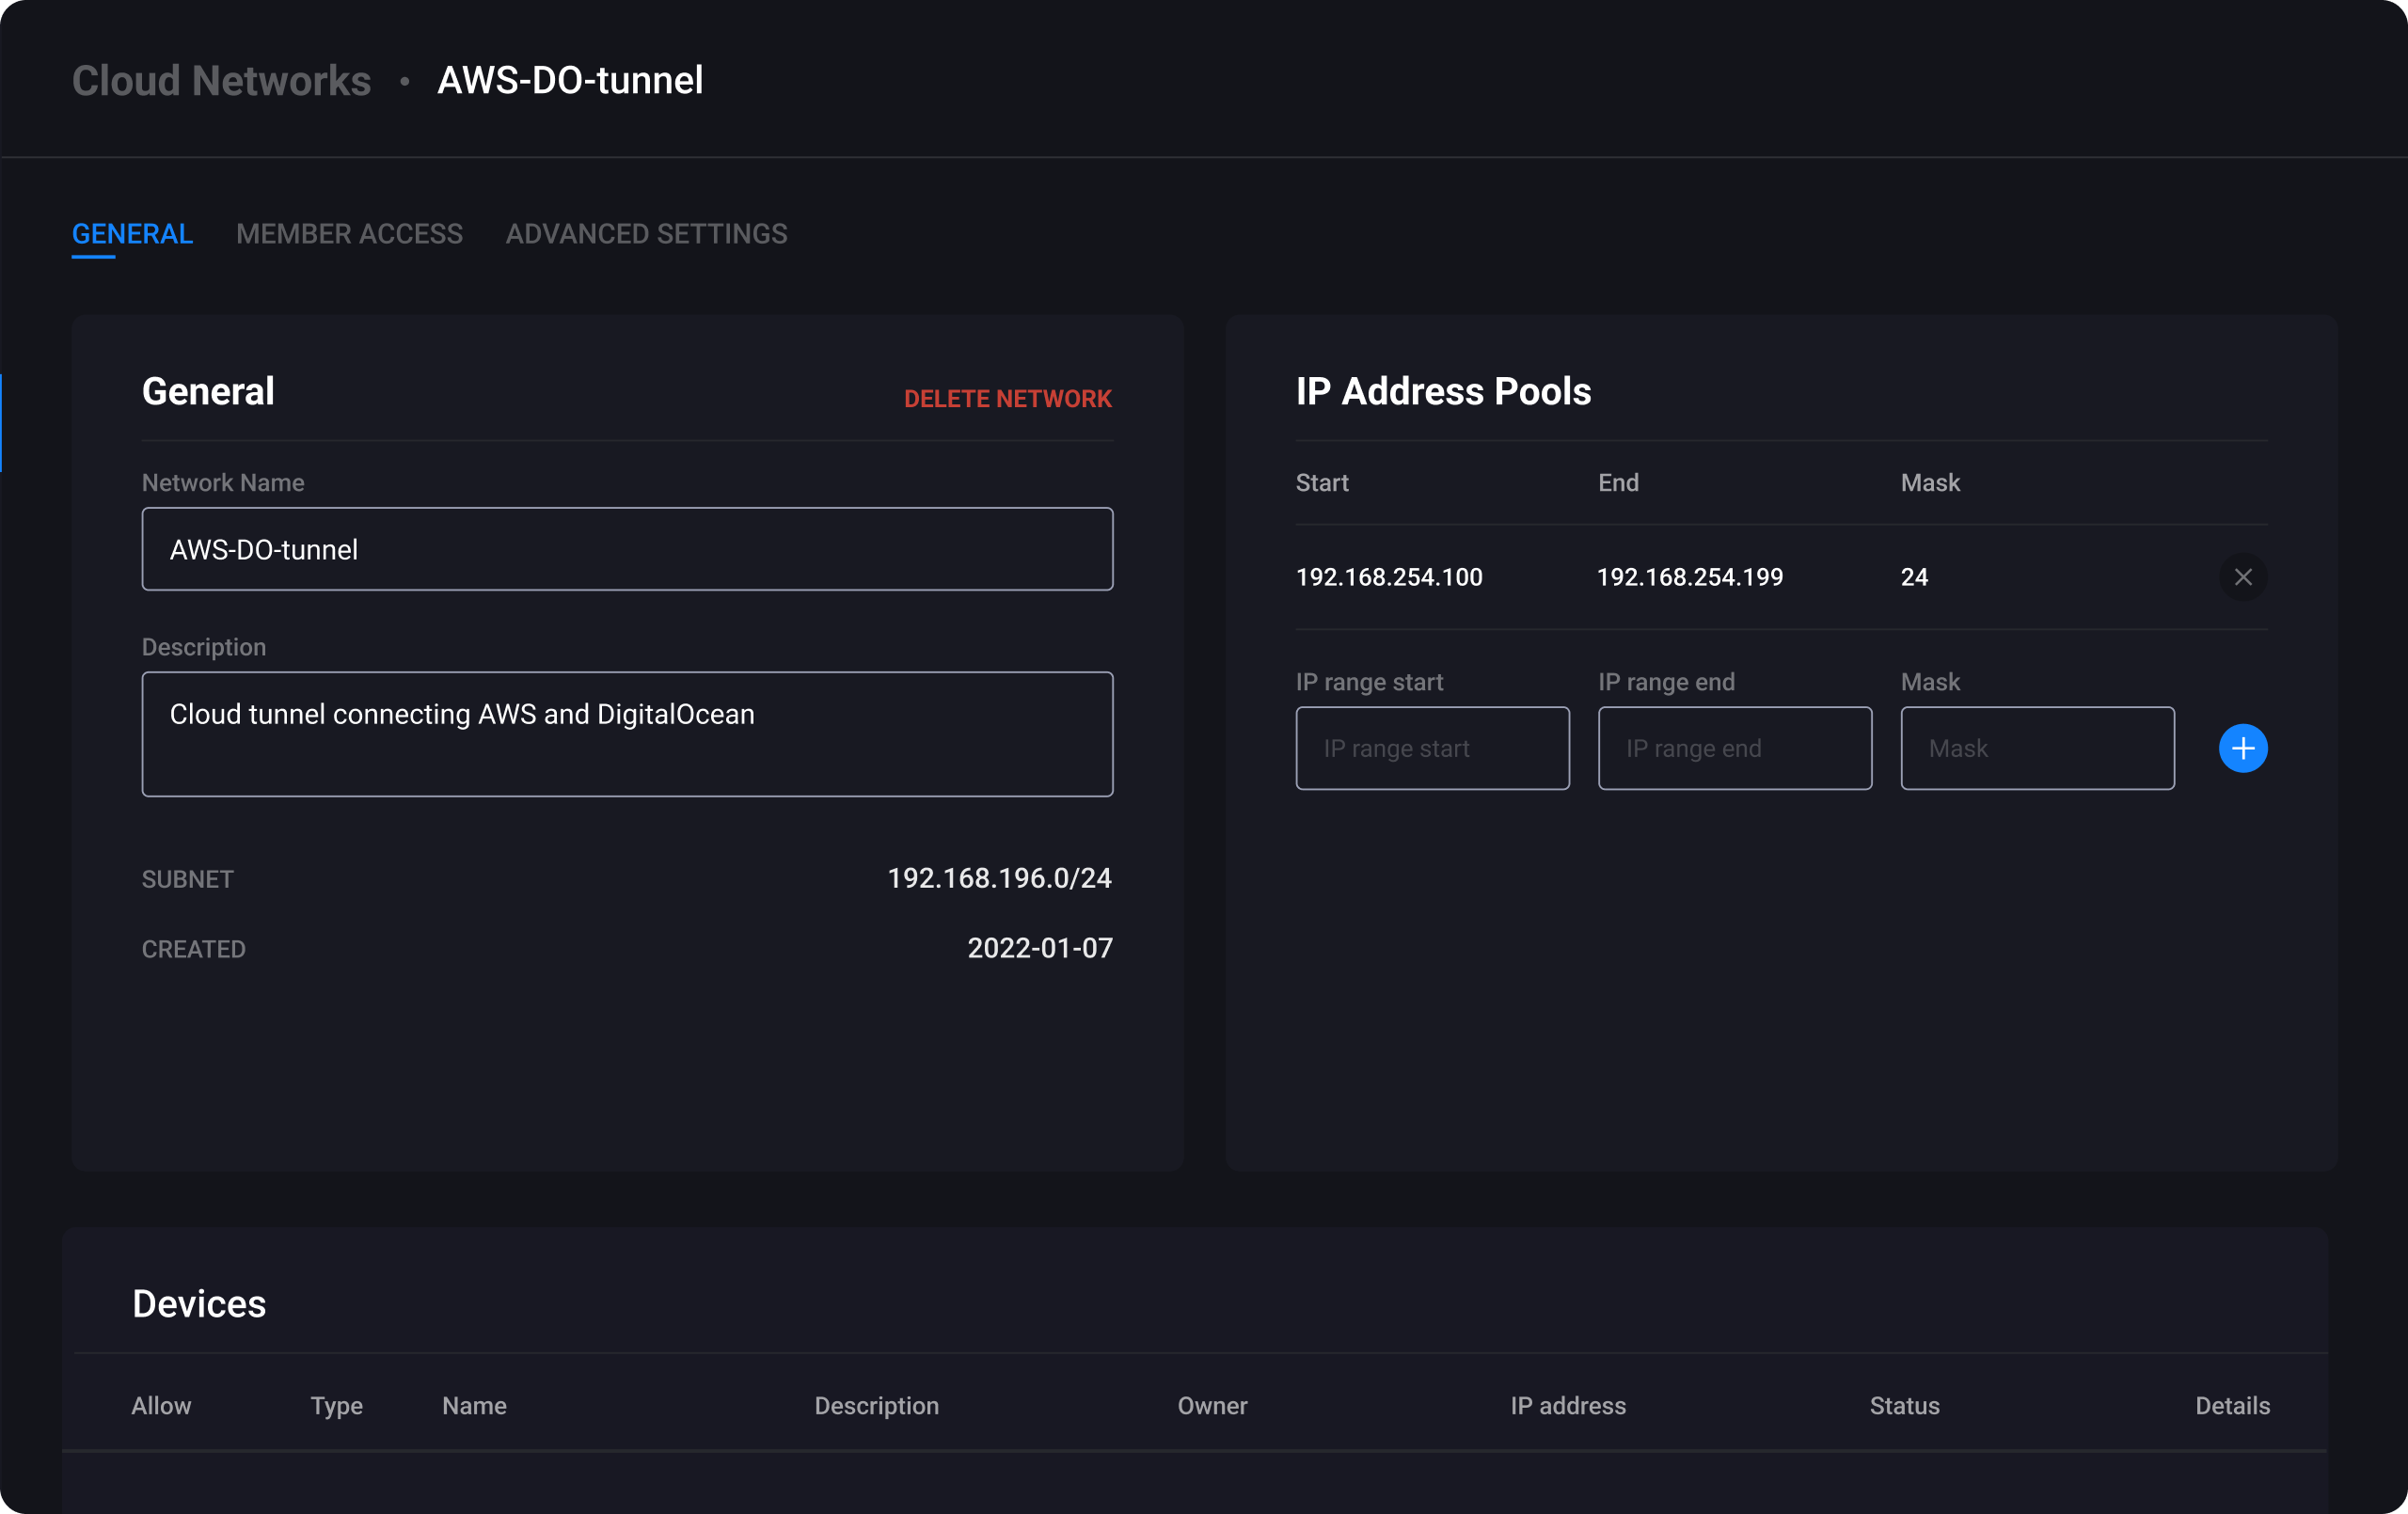Edit the Description text area
This screenshot has height=1514, width=2408.
click(627, 734)
